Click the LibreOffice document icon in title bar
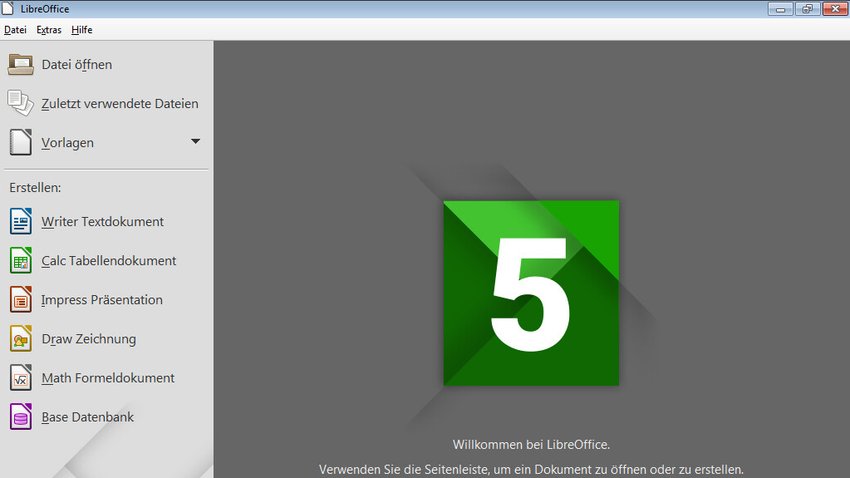Image resolution: width=850 pixels, height=478 pixels. pyautogui.click(x=7, y=8)
